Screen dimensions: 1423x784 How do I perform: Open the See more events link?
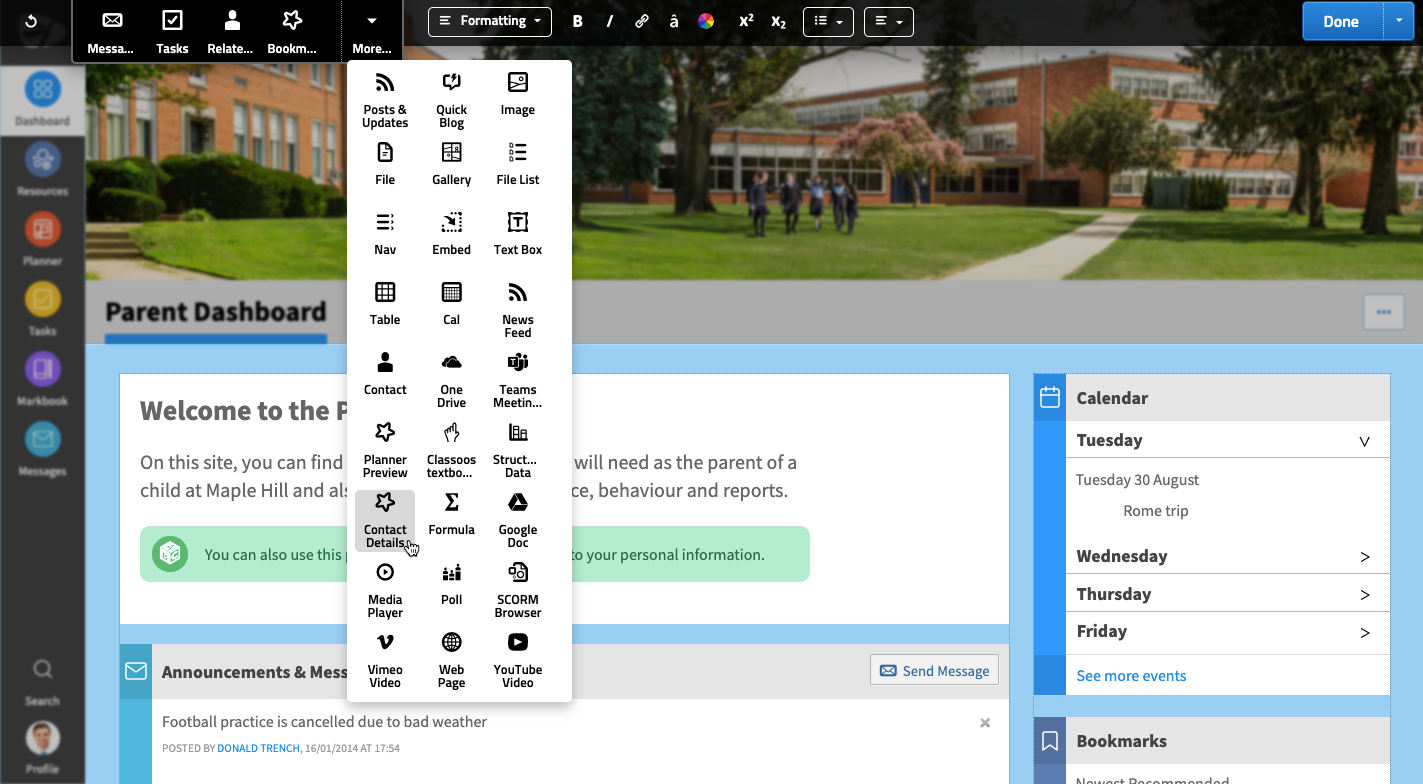tap(1131, 675)
